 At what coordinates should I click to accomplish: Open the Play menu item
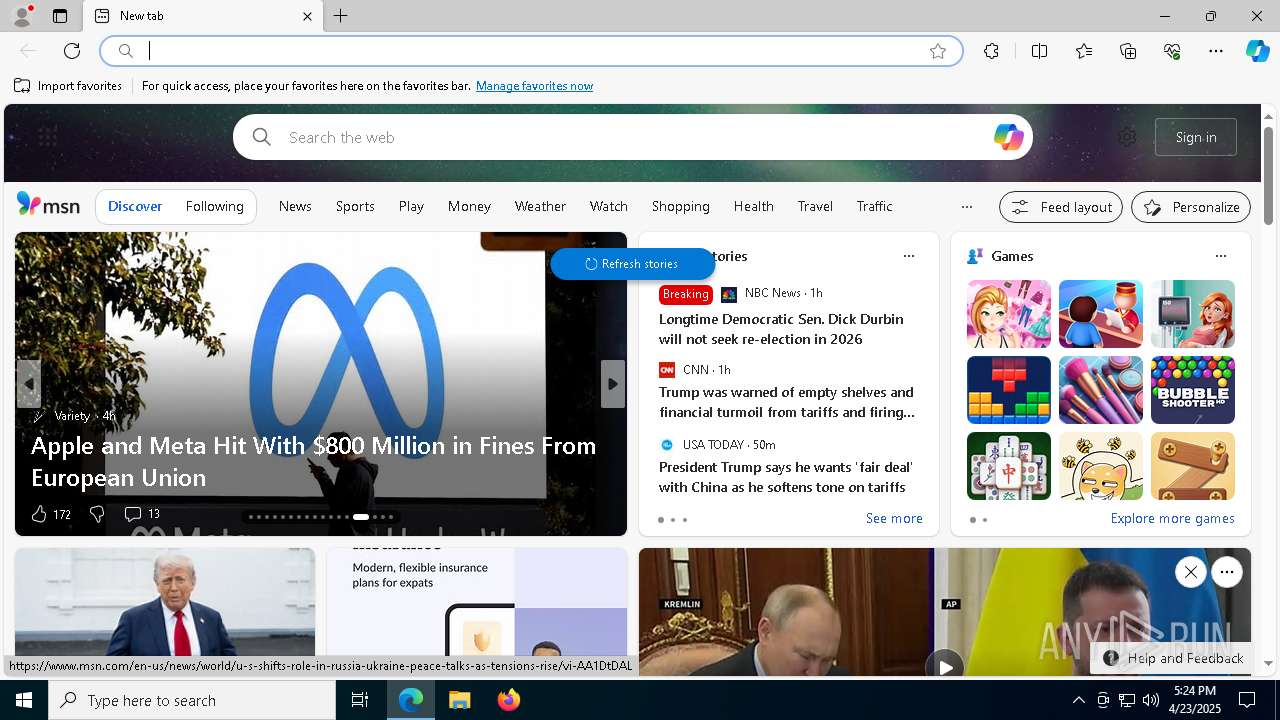tap(411, 206)
